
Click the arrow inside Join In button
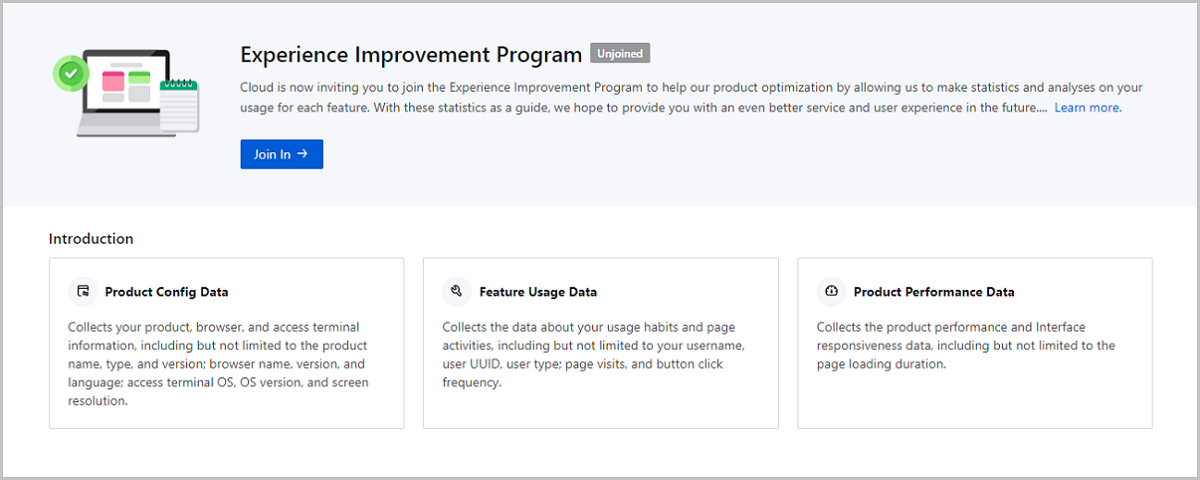point(303,154)
